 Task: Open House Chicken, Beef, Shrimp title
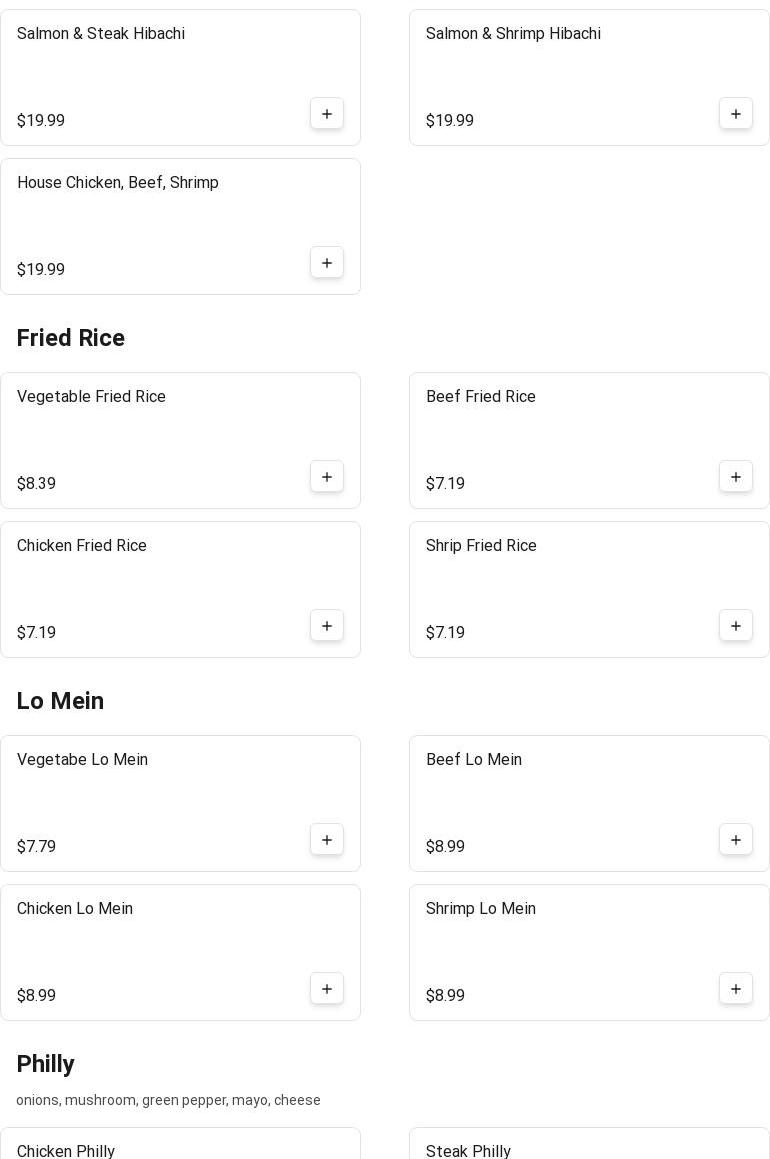coord(118,183)
